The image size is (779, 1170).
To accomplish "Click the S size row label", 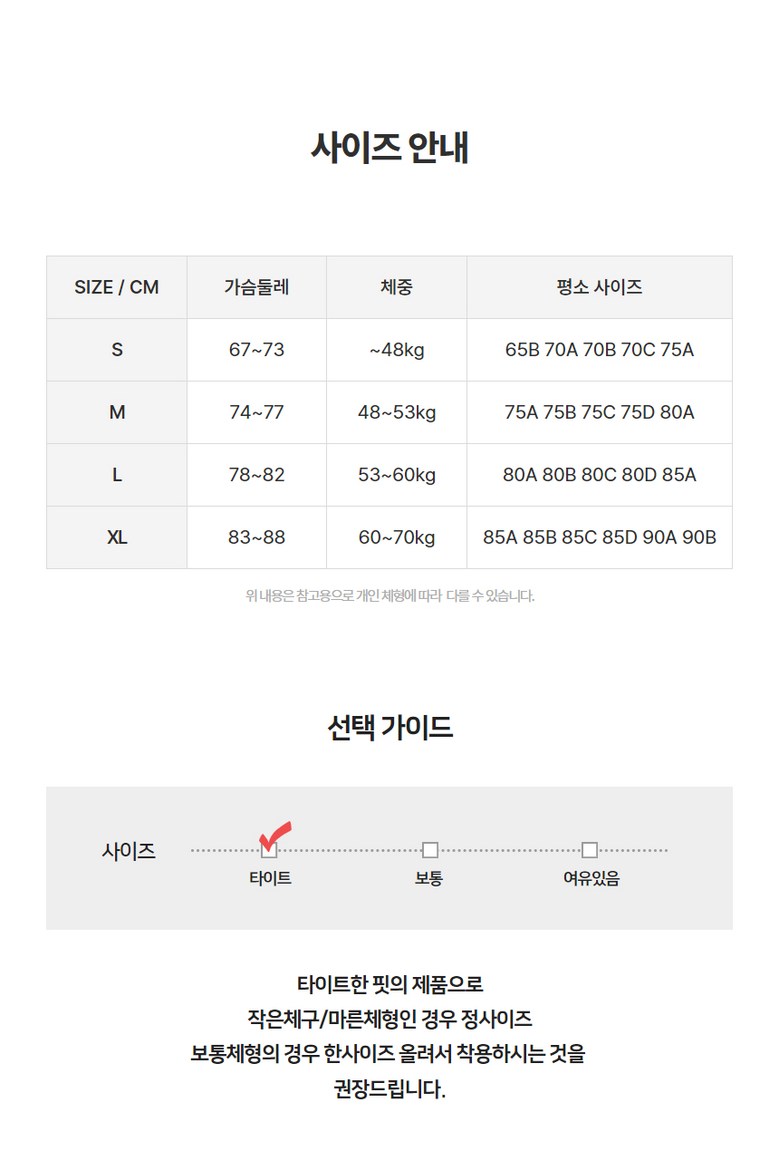I will click(116, 350).
